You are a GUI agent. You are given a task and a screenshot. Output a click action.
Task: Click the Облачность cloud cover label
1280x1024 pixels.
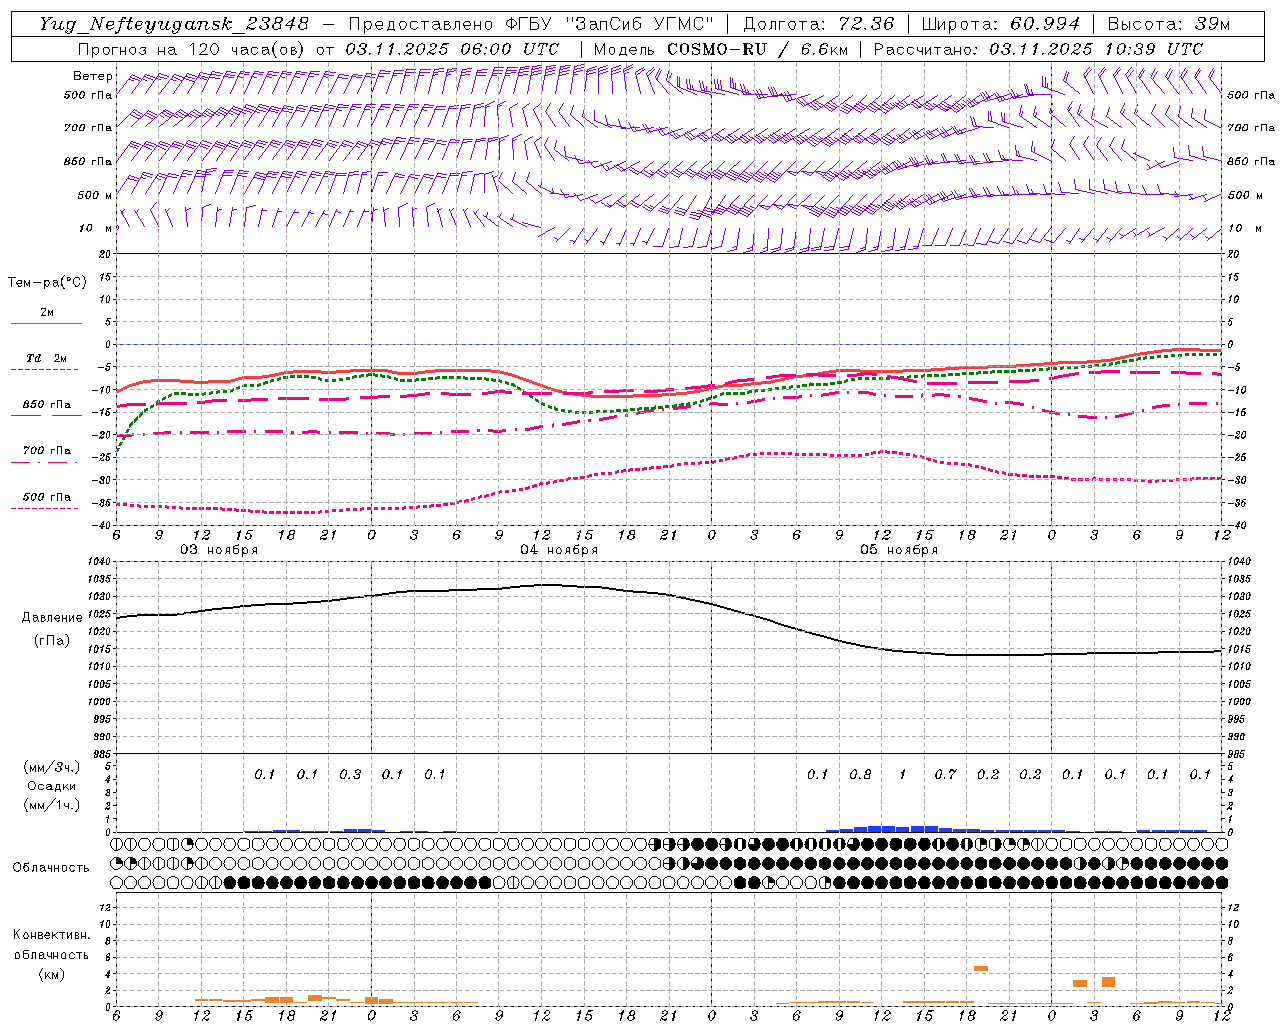pyautogui.click(x=51, y=867)
